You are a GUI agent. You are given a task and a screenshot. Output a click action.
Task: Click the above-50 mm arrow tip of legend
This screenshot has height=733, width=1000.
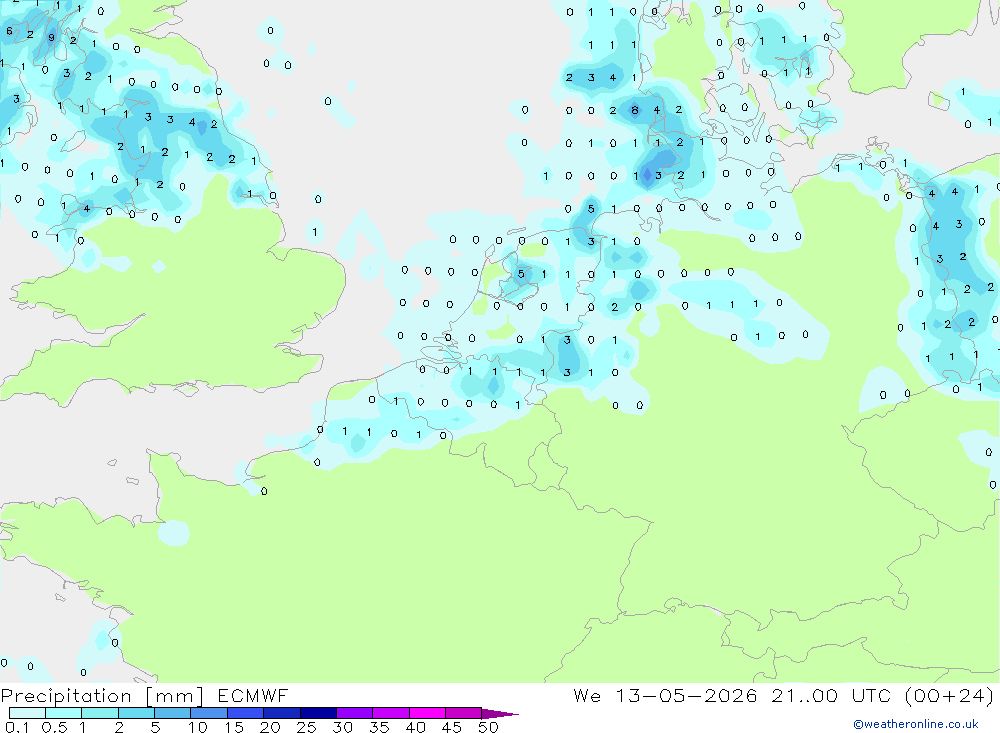[500, 714]
